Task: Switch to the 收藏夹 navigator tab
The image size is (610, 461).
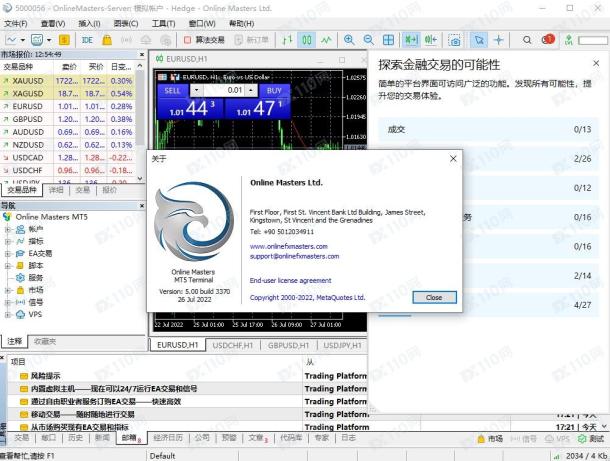Action: pos(45,342)
